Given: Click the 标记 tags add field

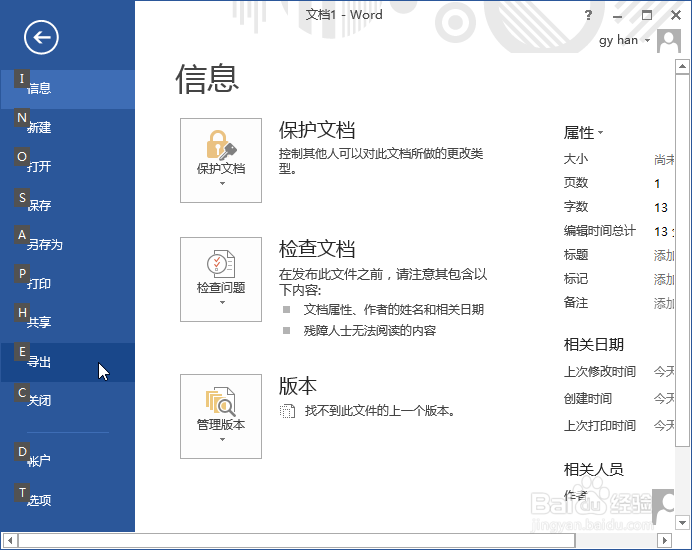Looking at the screenshot, I should tap(664, 279).
